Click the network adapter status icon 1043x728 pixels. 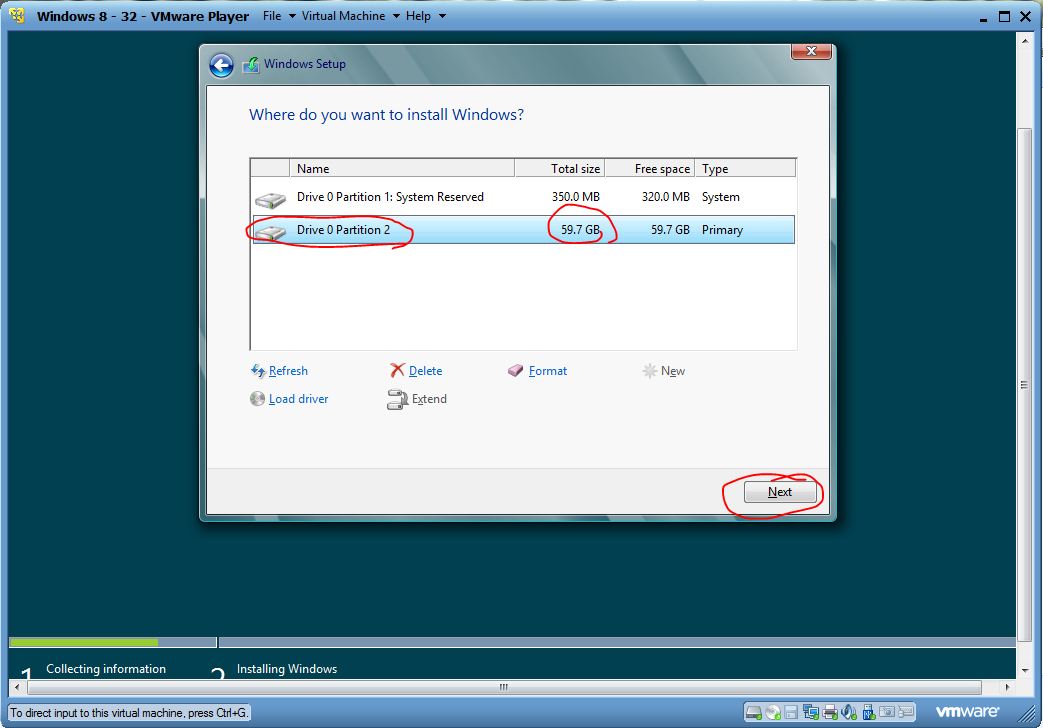811,713
